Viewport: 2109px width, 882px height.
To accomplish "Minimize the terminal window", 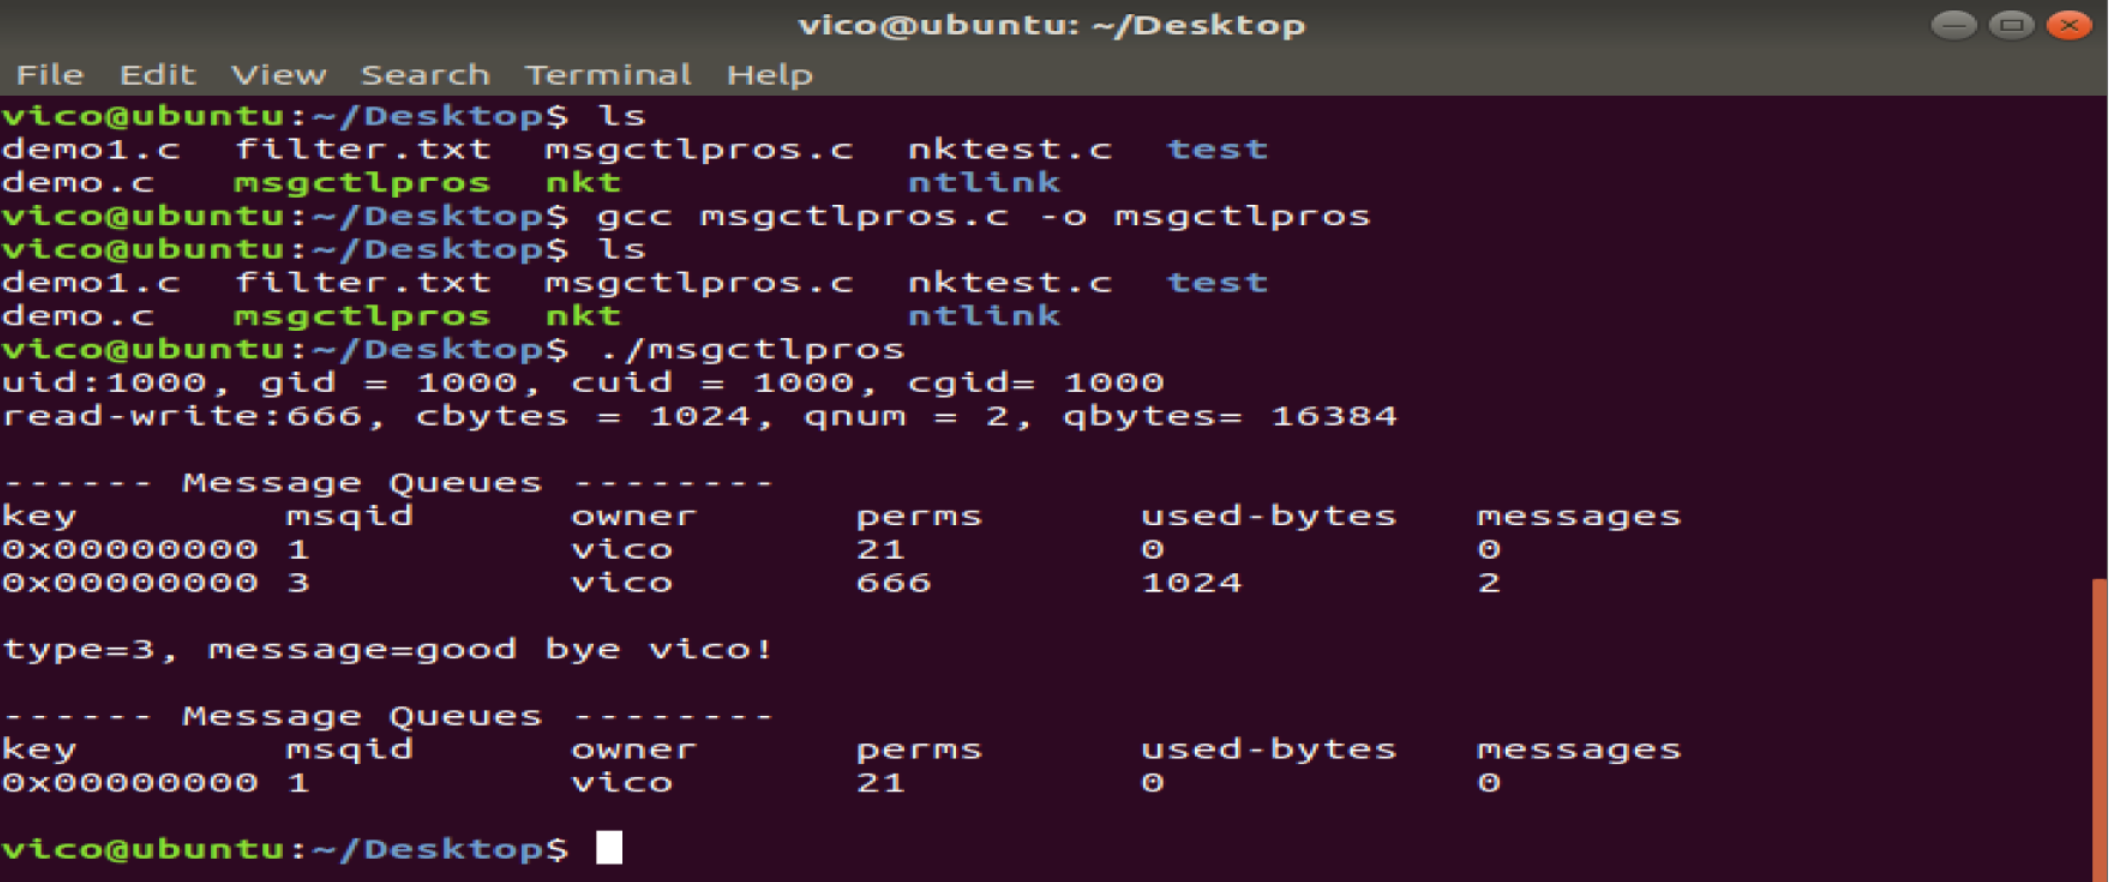I will (x=1953, y=25).
